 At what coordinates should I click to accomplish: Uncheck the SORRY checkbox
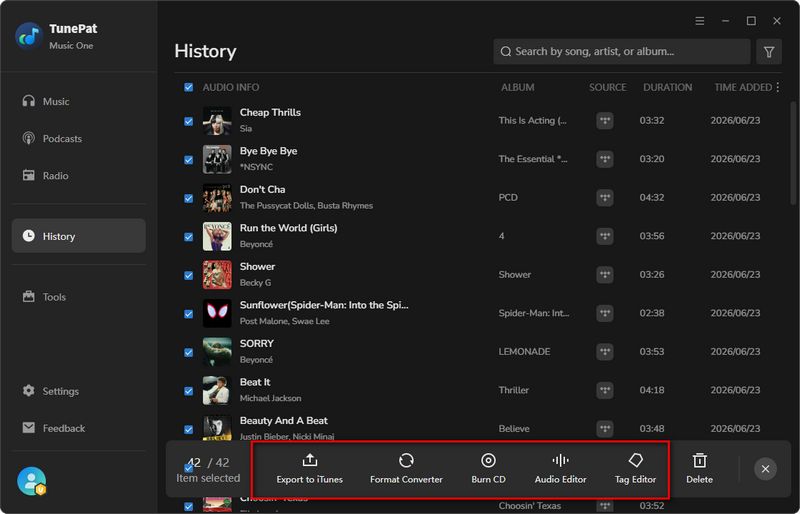tap(189, 352)
